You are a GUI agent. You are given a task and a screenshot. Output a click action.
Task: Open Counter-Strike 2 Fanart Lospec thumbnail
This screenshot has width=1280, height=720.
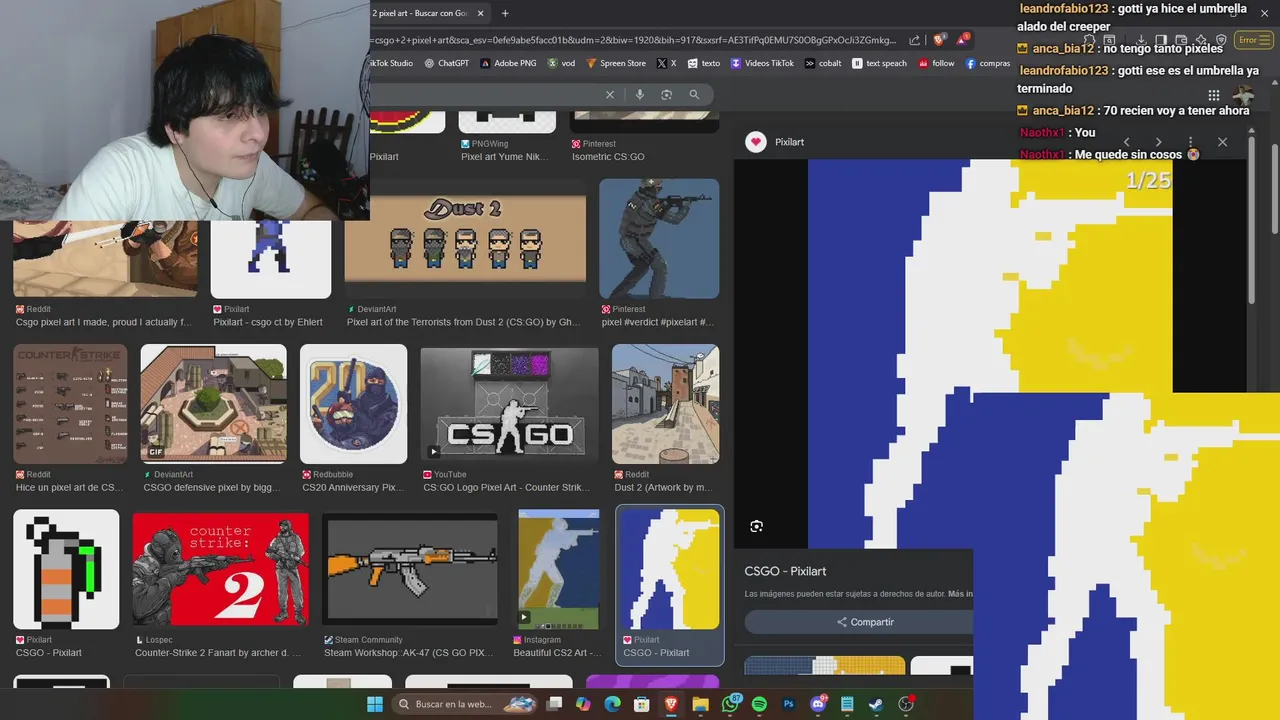pos(221,568)
